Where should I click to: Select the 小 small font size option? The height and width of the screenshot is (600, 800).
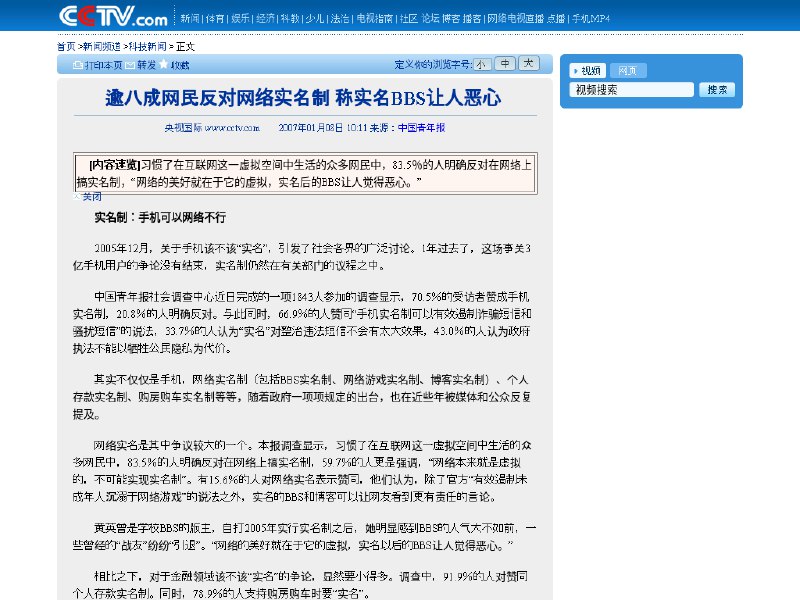(483, 65)
